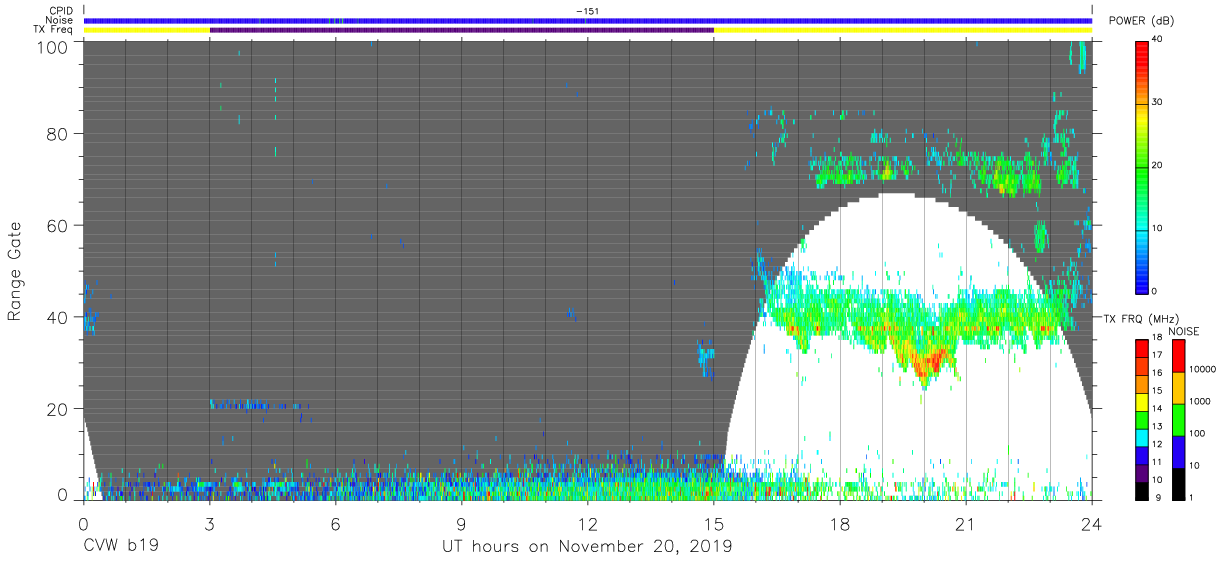This screenshot has height=567, width=1228.
Task: Click the hour 21 tick on the time axis
Action: 965,522
